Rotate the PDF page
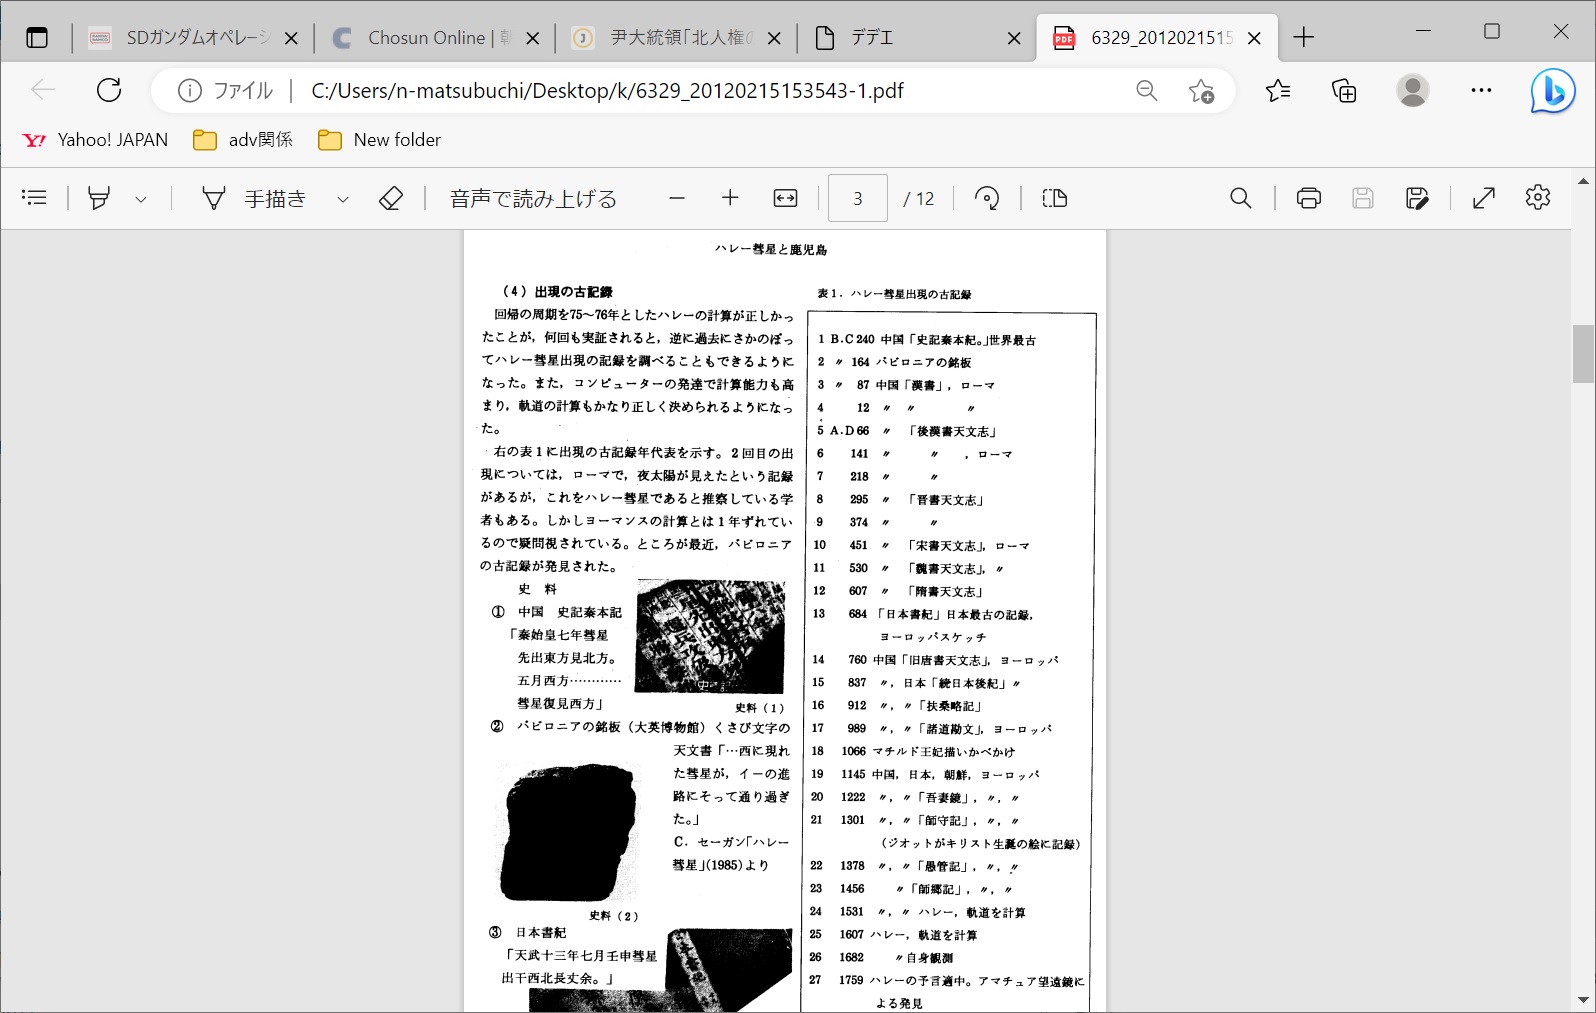This screenshot has height=1013, width=1596. click(987, 198)
